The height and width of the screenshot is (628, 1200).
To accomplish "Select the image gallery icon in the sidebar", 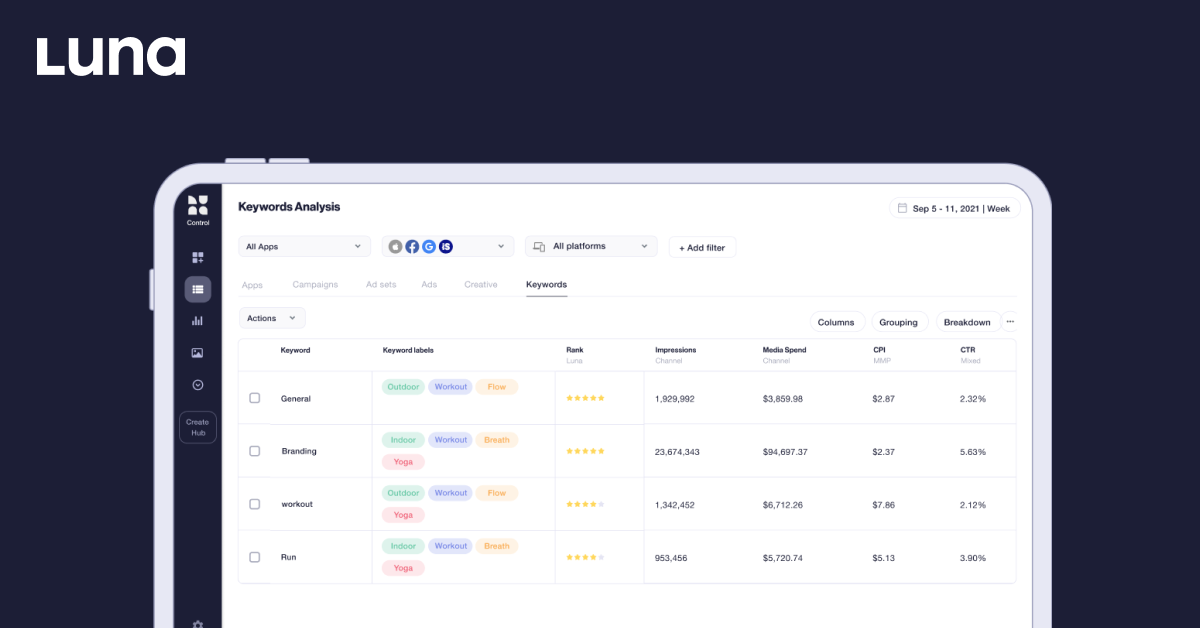I will 197,352.
